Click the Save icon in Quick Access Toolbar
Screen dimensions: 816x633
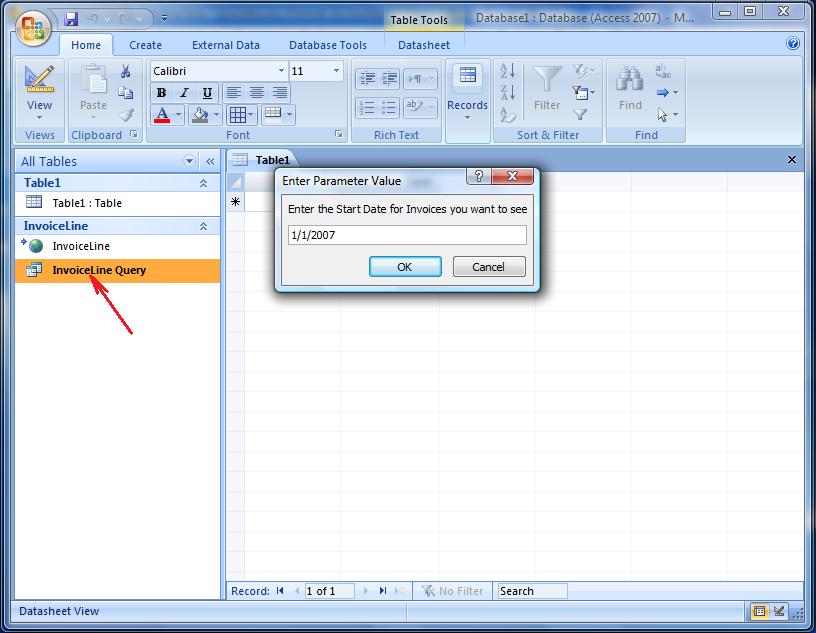[71, 19]
